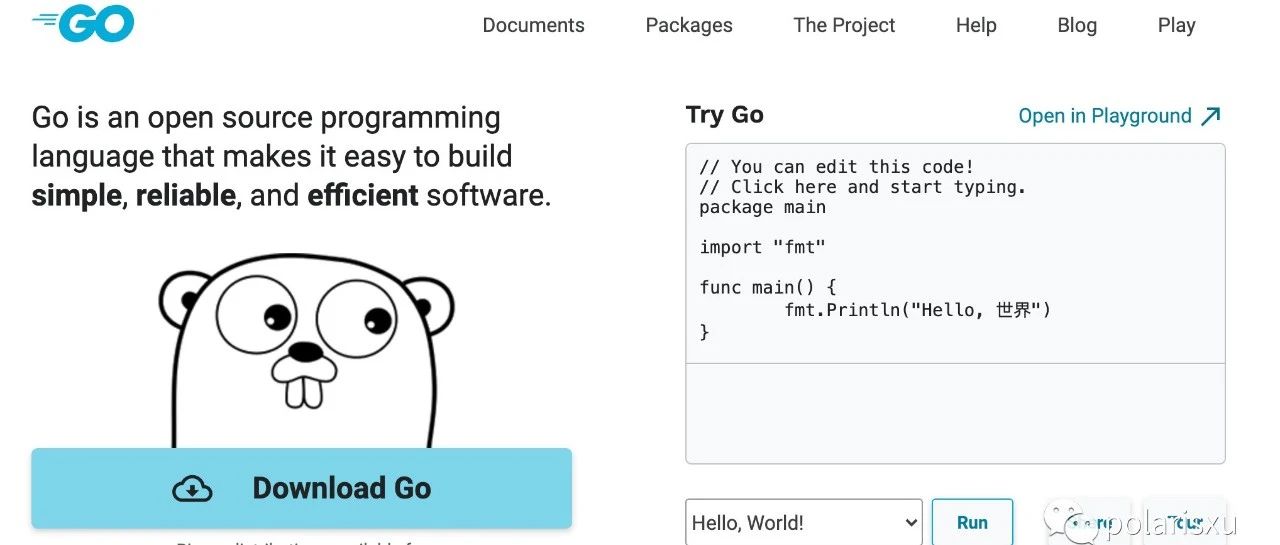Click inside the Try Go code editor
Image resolution: width=1280 pixels, height=545 pixels.
point(955,250)
